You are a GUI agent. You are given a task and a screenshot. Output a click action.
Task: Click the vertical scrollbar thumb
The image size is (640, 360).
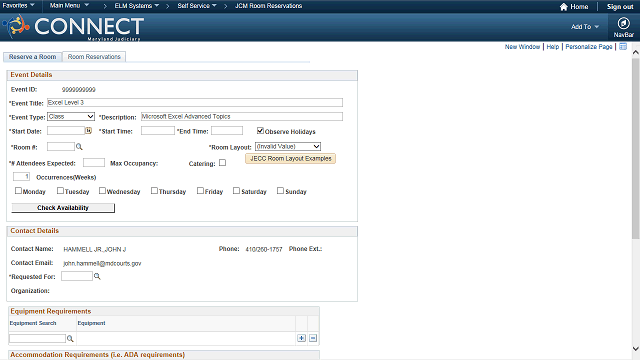pyautogui.click(x=636, y=149)
